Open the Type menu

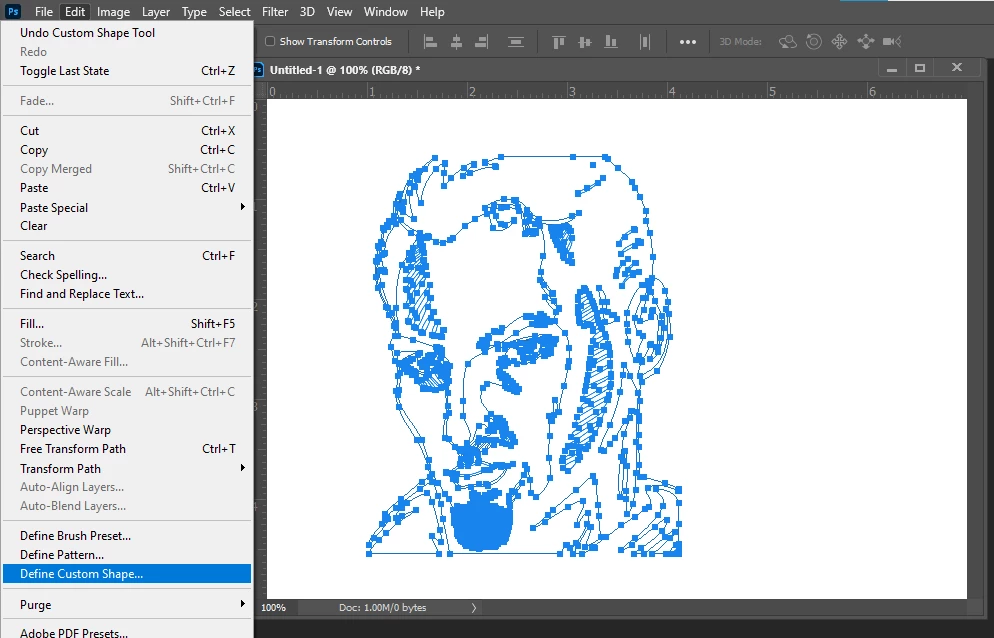point(194,11)
